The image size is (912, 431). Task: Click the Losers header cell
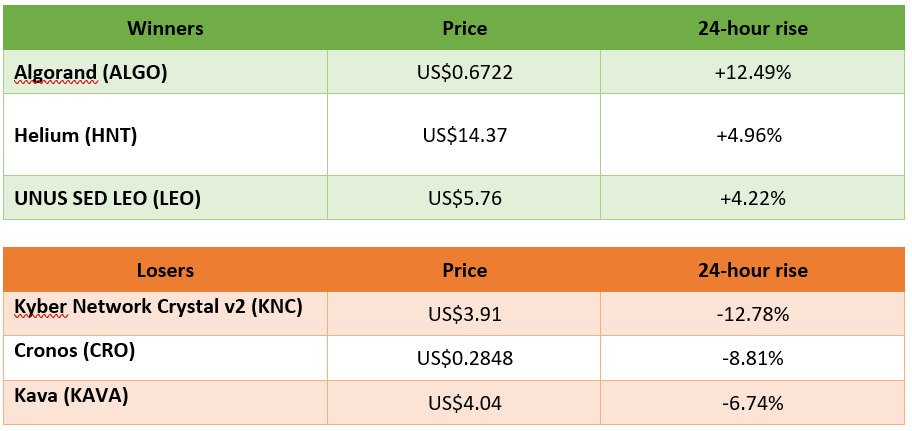pos(165,270)
